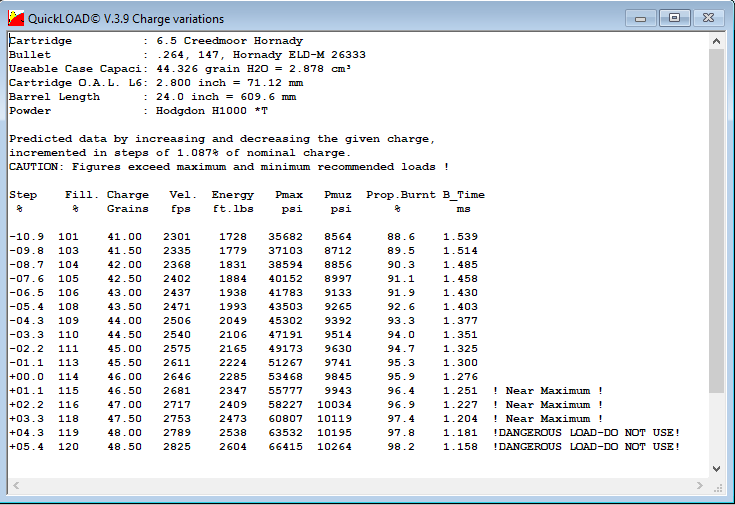Click Pmuz value '10034' psi
Viewport: 735px width, 505px height.
(x=334, y=405)
